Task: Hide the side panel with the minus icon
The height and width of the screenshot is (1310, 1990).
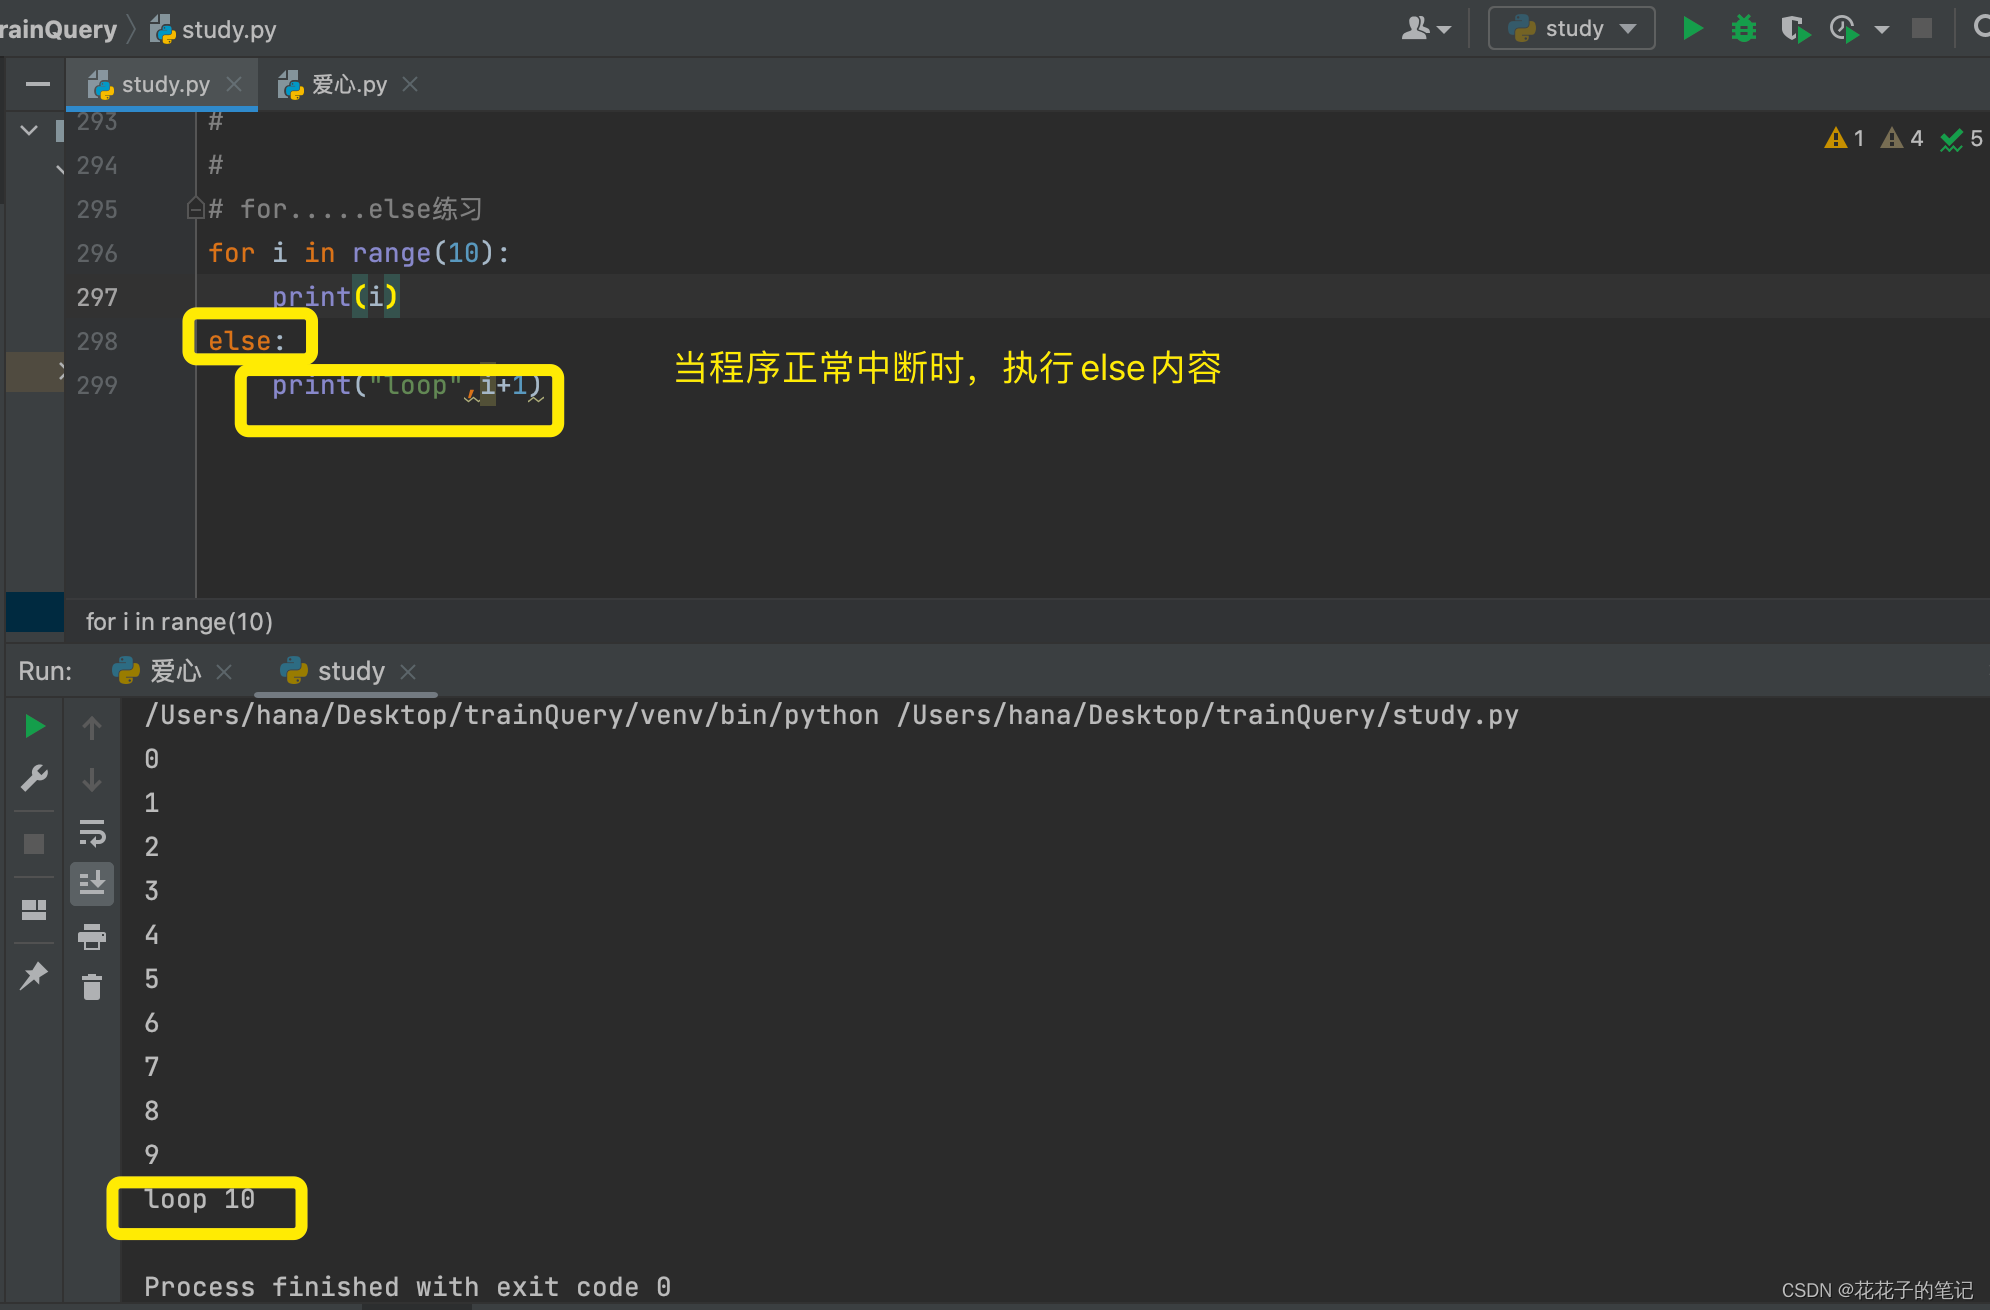Action: [x=38, y=84]
